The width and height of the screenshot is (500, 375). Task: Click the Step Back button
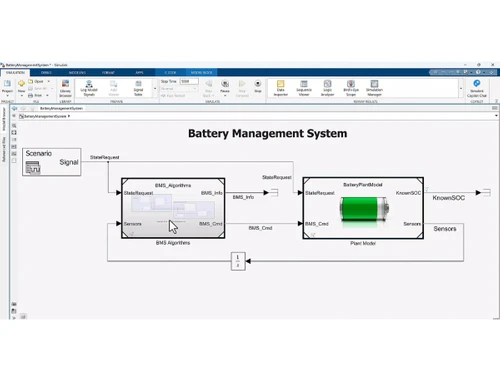point(208,88)
